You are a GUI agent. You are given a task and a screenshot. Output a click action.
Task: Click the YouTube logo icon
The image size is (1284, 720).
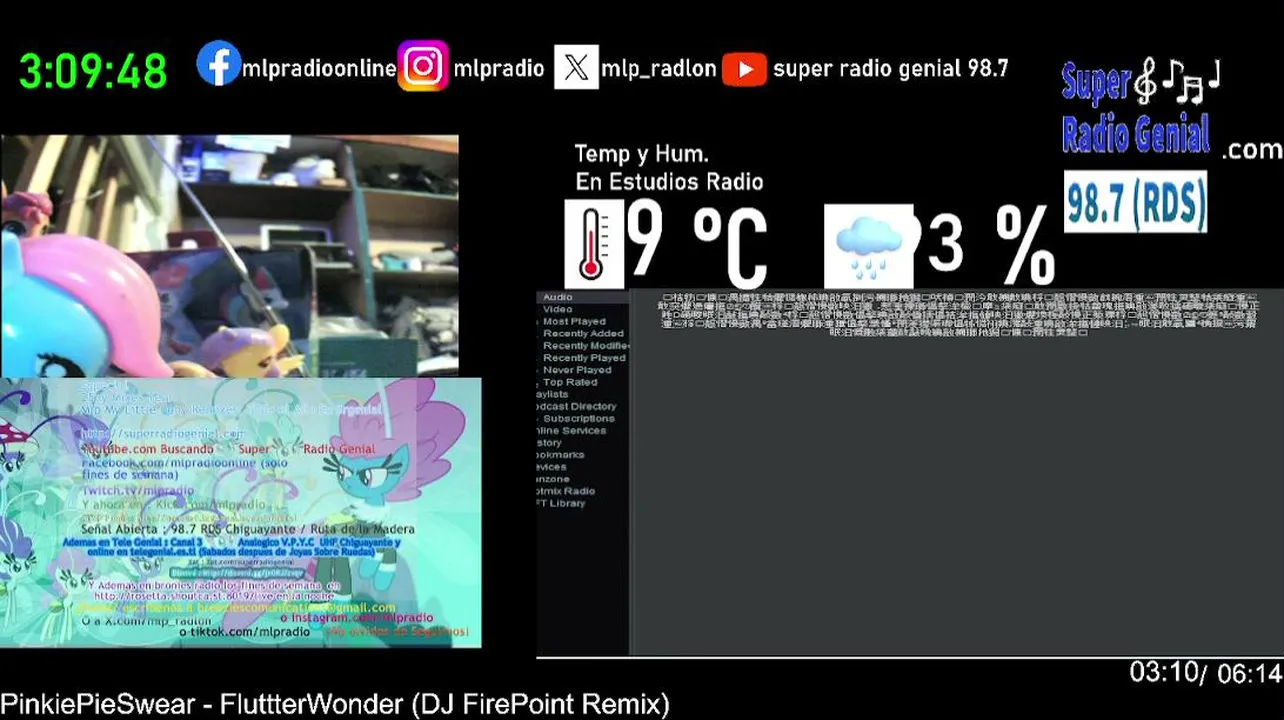click(744, 69)
